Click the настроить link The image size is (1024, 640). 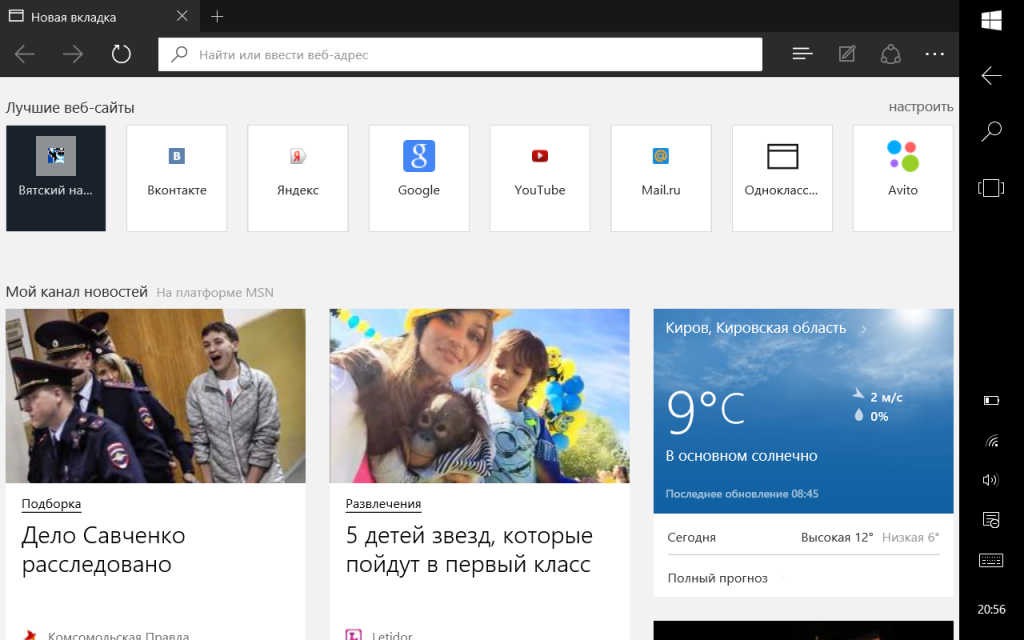click(x=921, y=107)
